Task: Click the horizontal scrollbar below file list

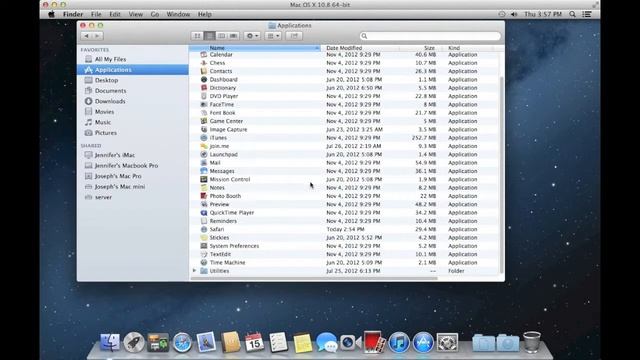Action: [x=314, y=278]
